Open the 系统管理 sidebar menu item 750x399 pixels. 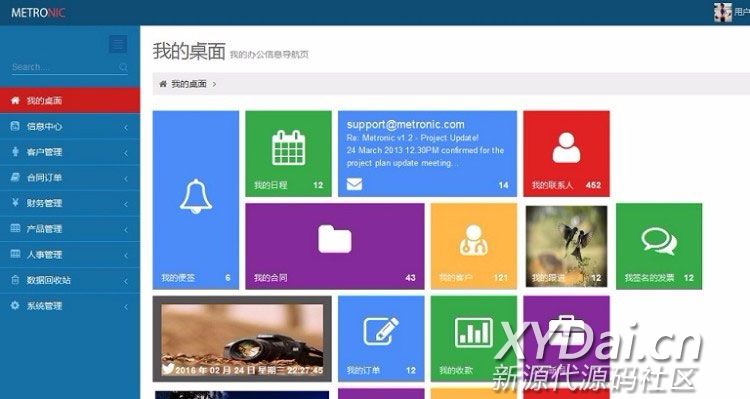pos(70,306)
